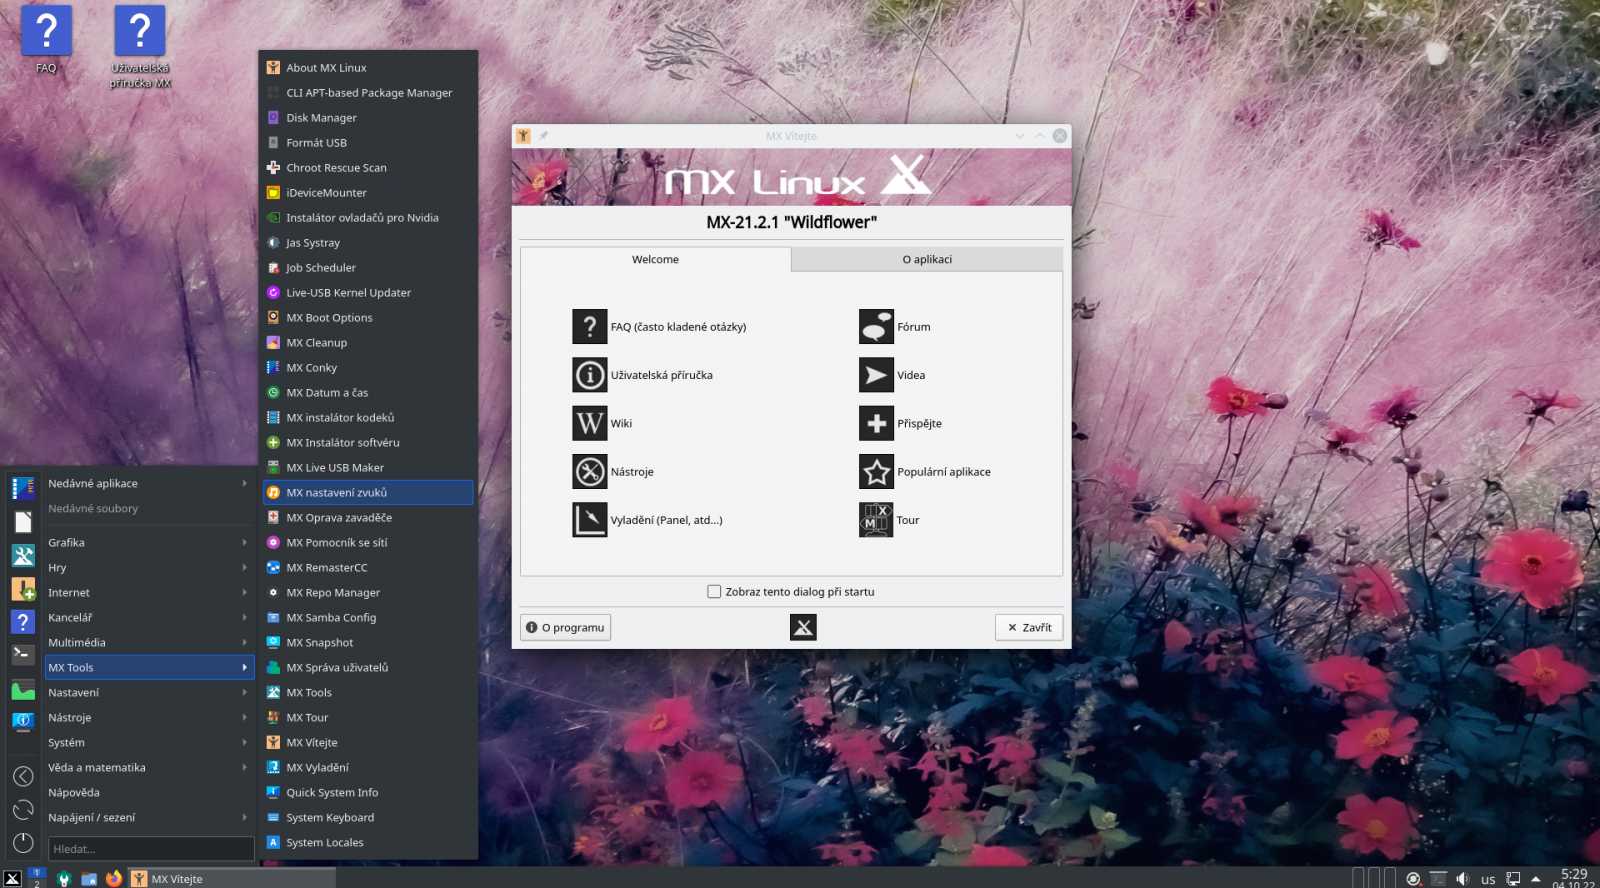Click the 'us' keyboard layout indicator

click(1488, 879)
